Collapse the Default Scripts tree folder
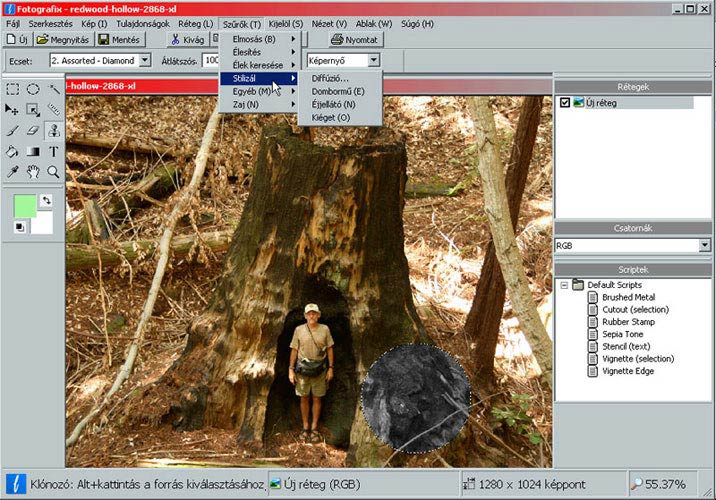 (x=564, y=285)
